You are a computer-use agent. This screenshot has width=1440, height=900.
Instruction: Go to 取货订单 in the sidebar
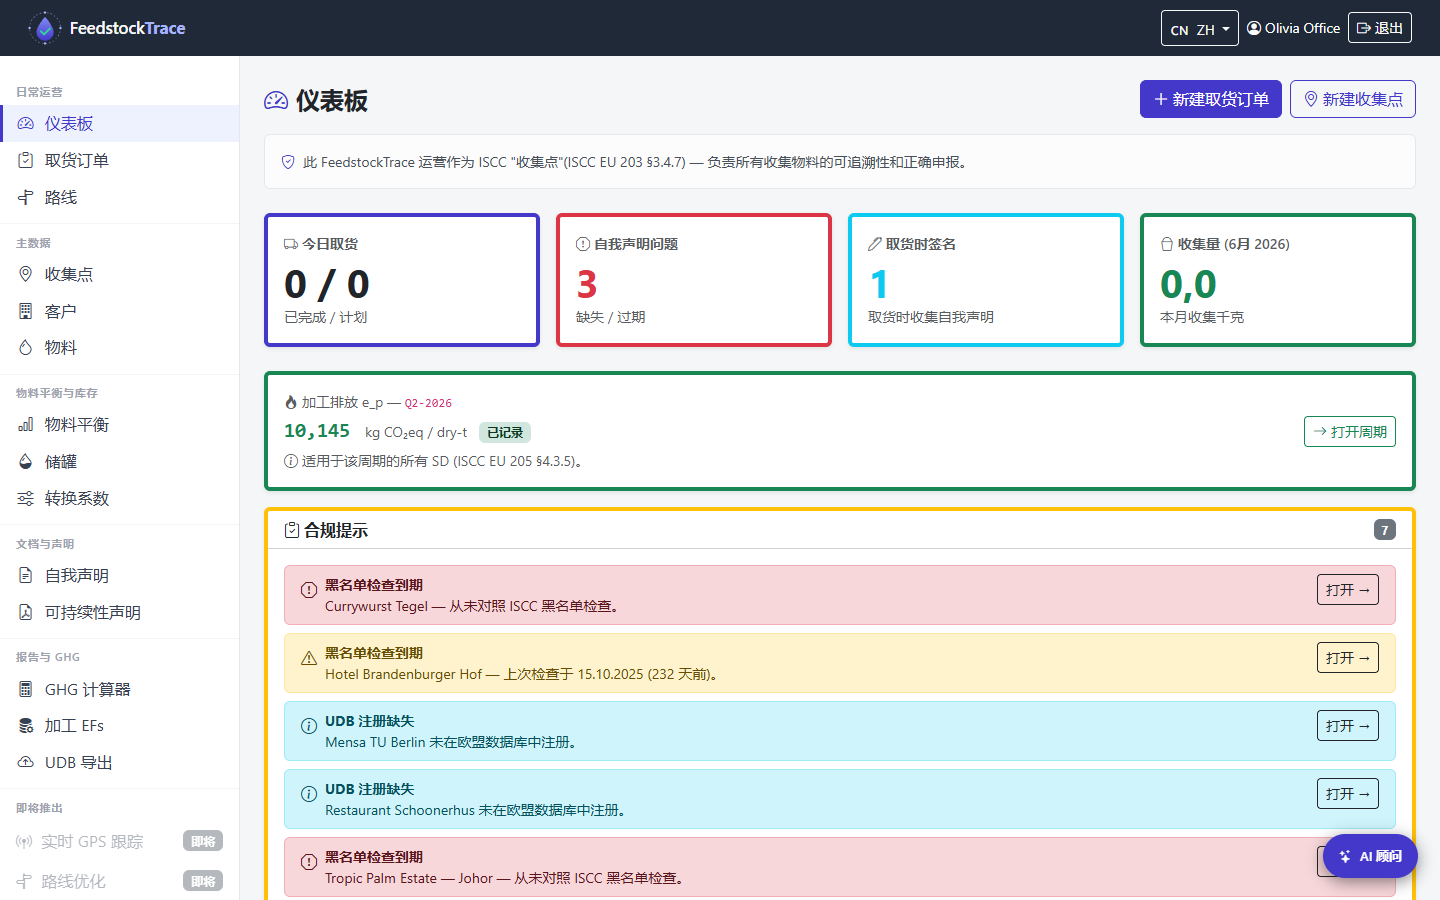pos(120,160)
